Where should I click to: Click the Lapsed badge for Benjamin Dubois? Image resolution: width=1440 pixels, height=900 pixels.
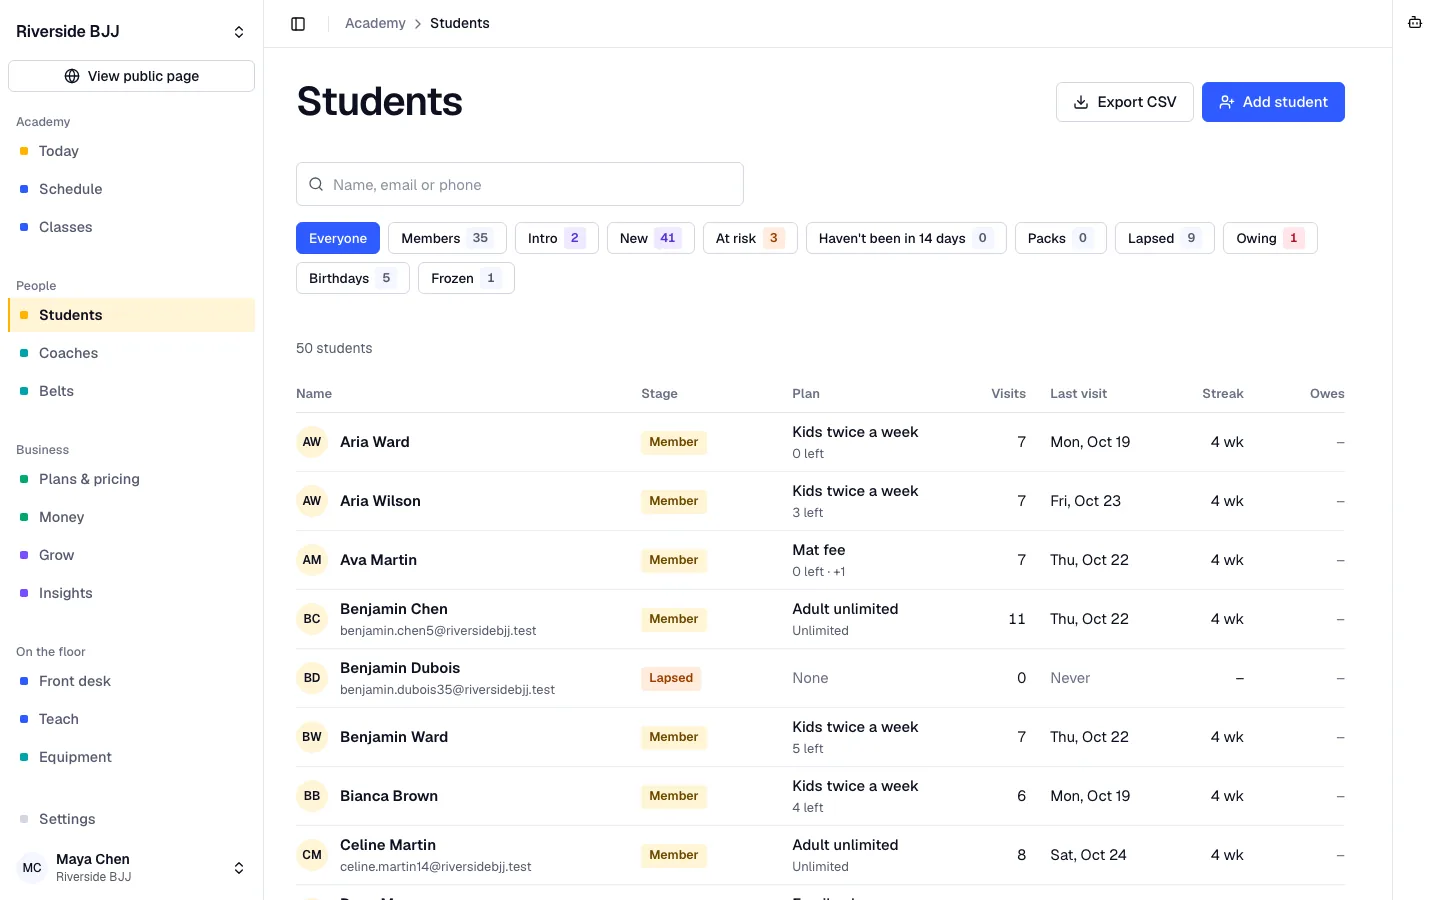click(x=671, y=678)
